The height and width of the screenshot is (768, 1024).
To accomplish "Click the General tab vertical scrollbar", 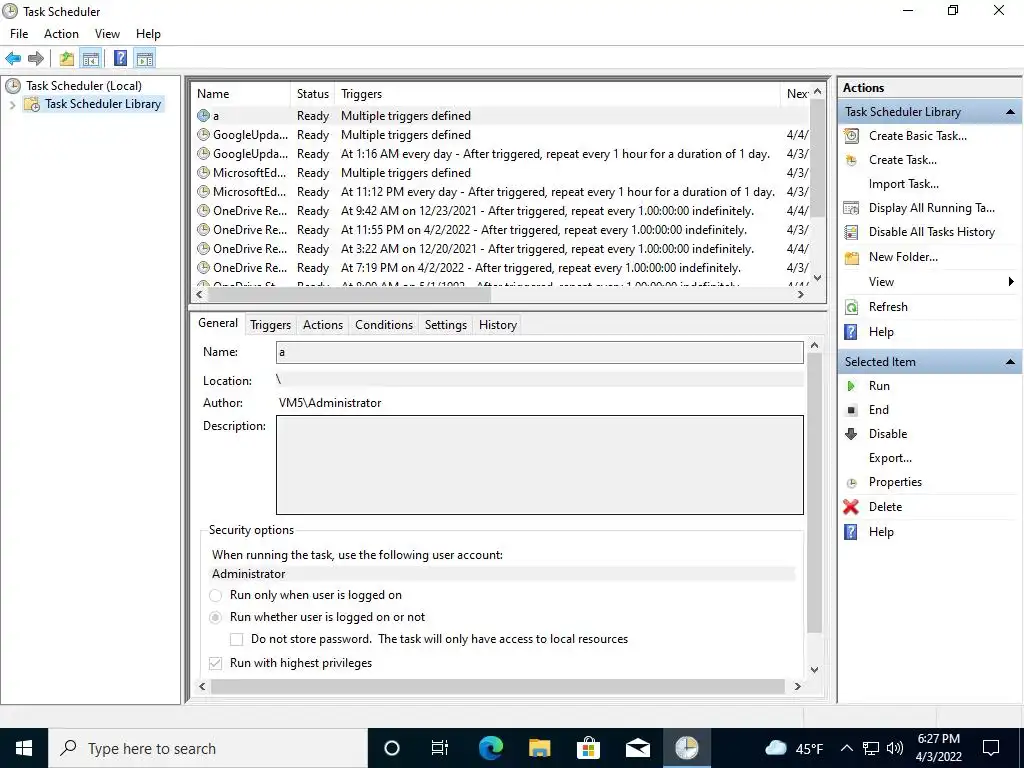I will click(x=814, y=492).
